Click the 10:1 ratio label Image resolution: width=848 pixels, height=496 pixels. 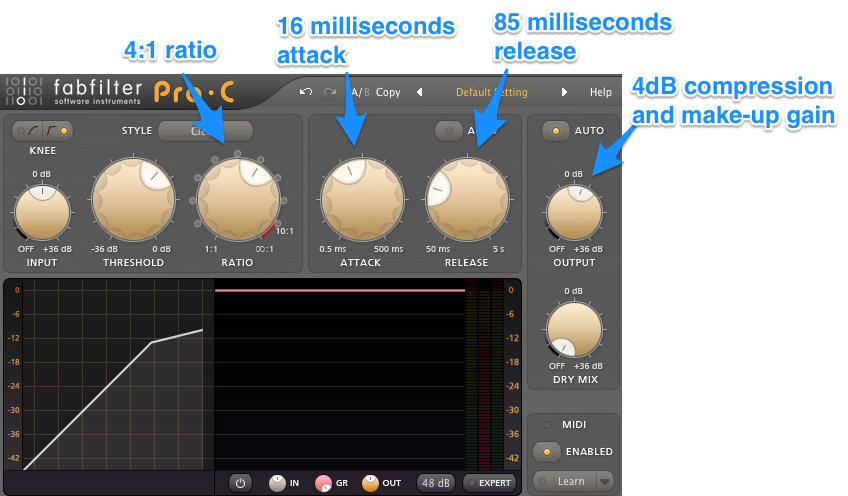click(284, 231)
